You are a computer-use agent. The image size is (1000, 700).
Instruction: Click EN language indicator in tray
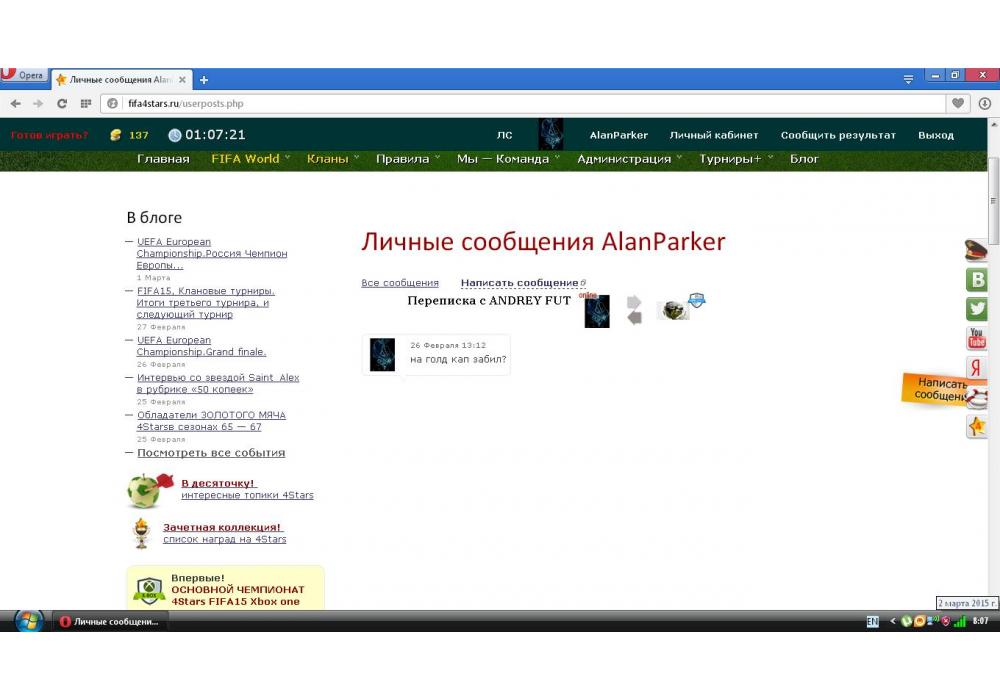pos(872,621)
